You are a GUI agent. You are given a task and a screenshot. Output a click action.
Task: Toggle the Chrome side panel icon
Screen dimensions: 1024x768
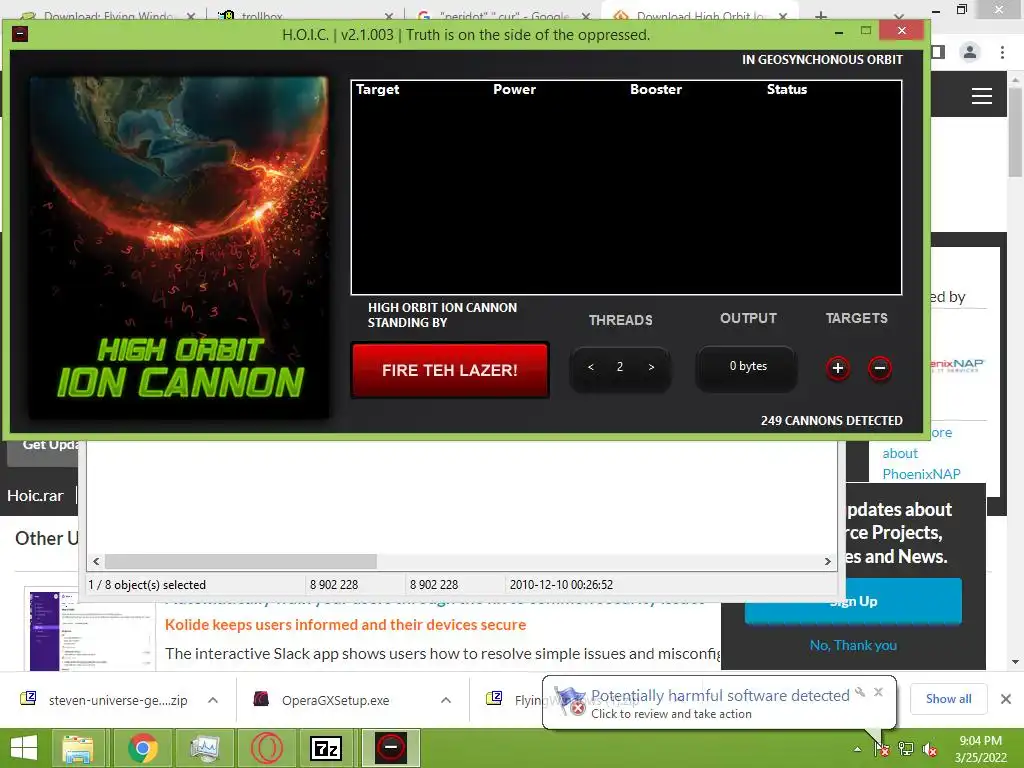pyautogui.click(x=938, y=52)
